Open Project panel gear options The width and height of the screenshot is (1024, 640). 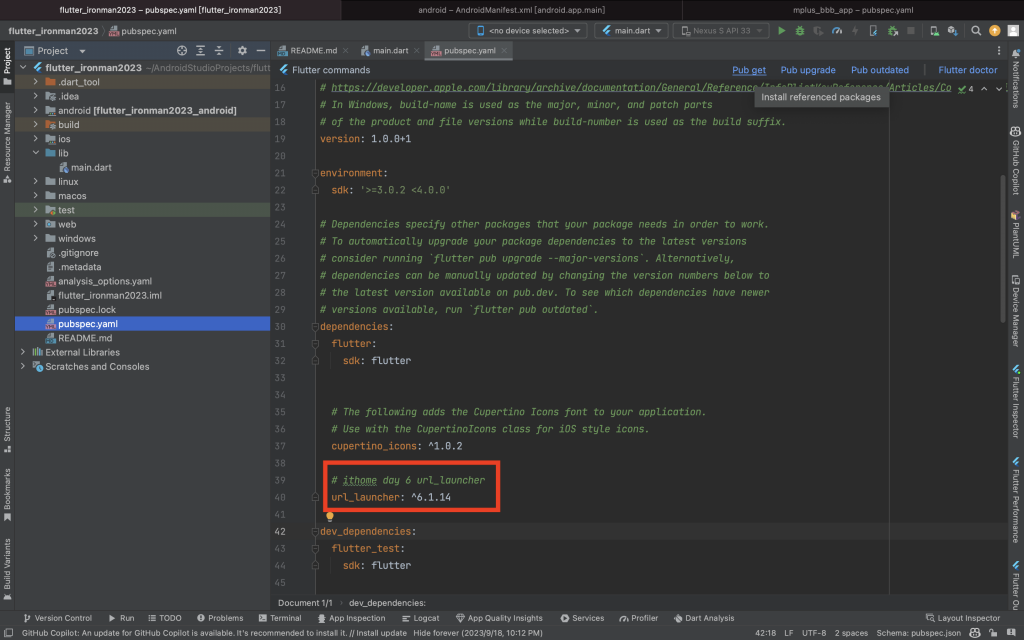(242, 50)
